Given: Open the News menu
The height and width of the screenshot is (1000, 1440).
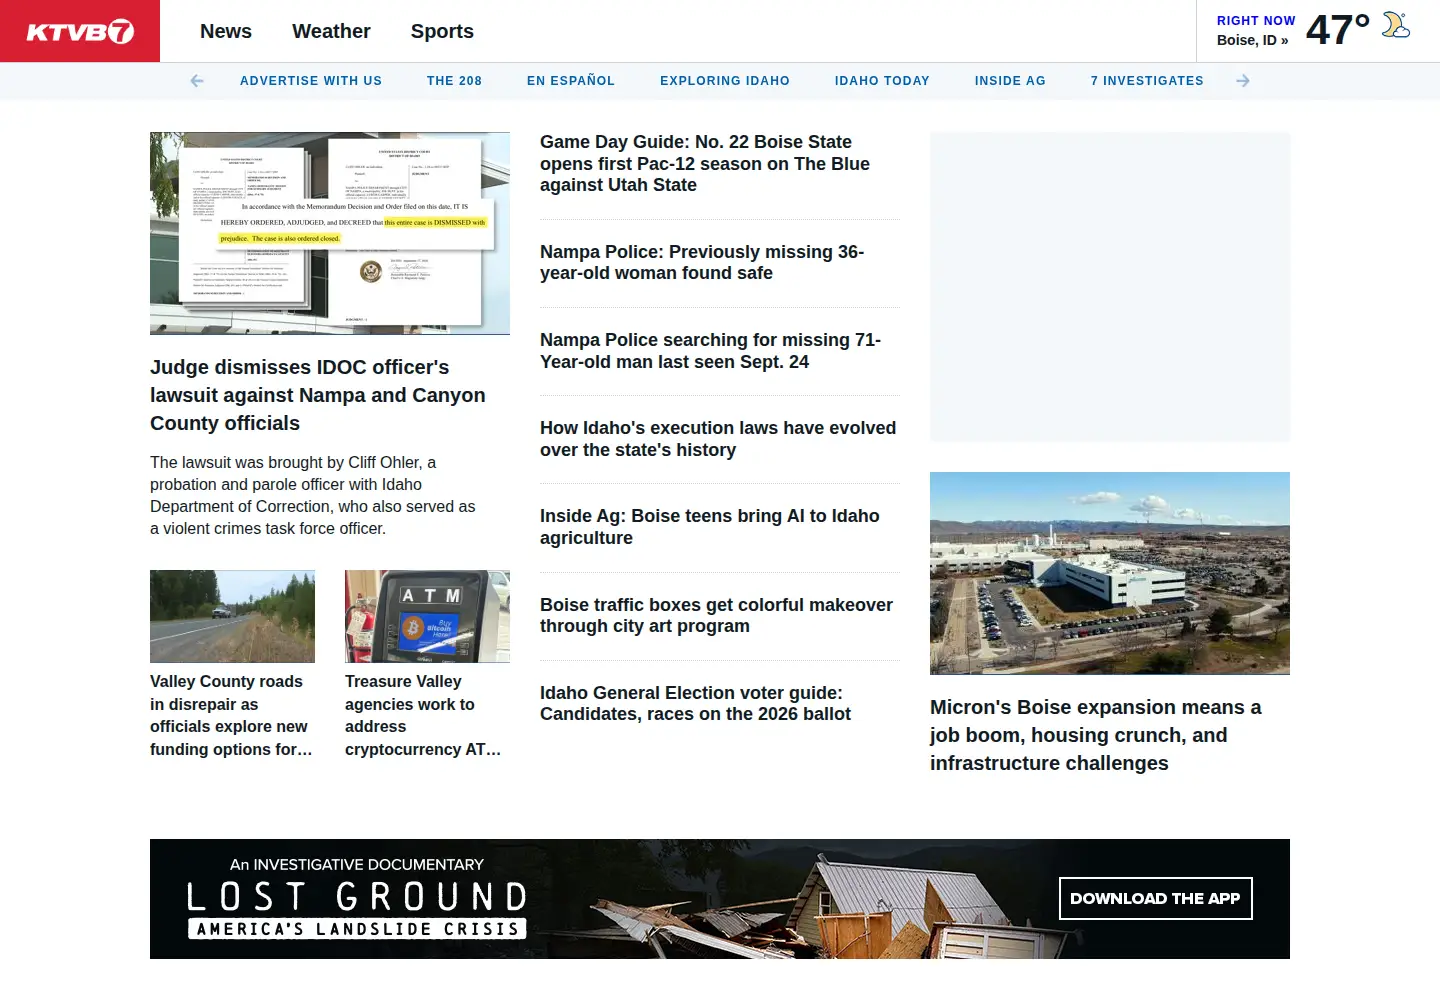Looking at the screenshot, I should [226, 31].
